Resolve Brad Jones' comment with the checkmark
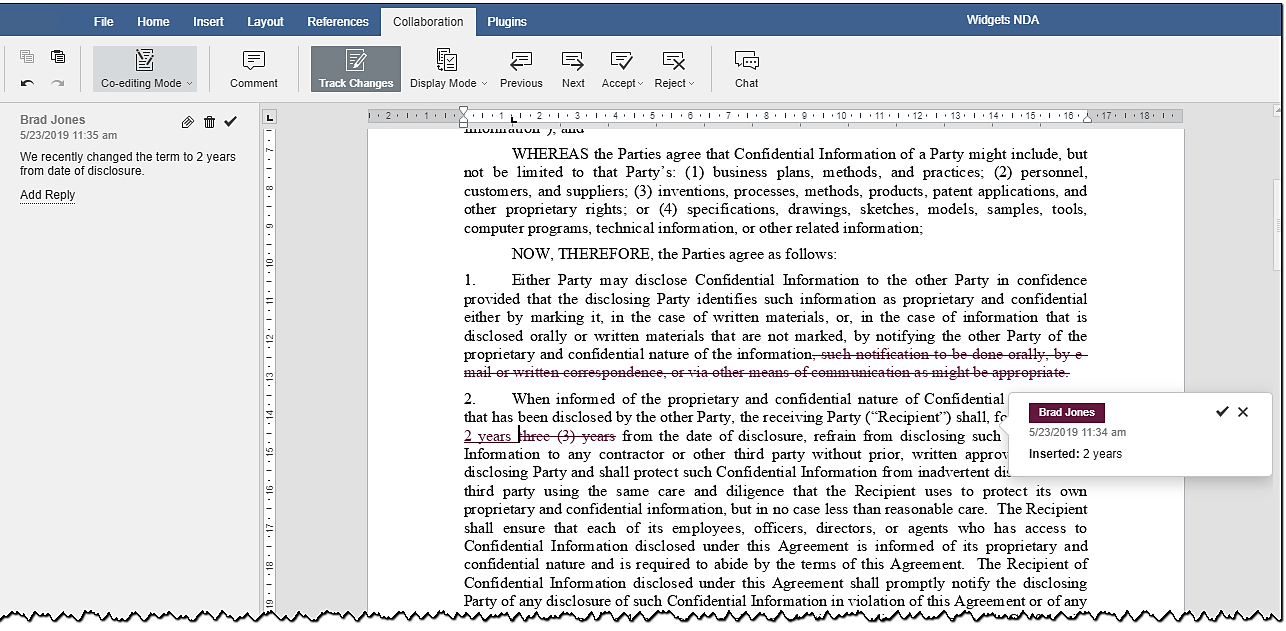Screen dimensions: 1286x631 pyautogui.click(x=231, y=121)
